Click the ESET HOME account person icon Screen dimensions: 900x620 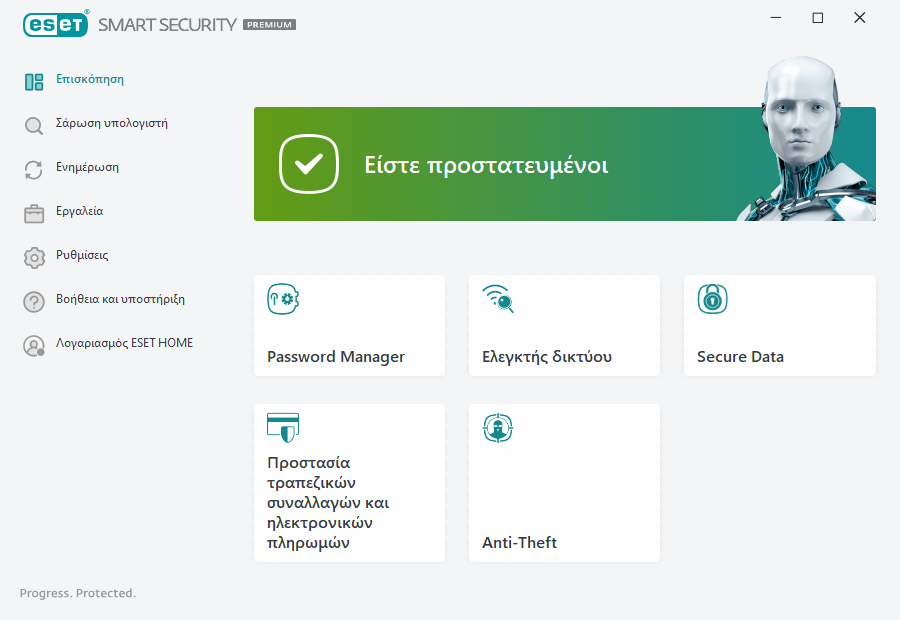pyautogui.click(x=33, y=344)
